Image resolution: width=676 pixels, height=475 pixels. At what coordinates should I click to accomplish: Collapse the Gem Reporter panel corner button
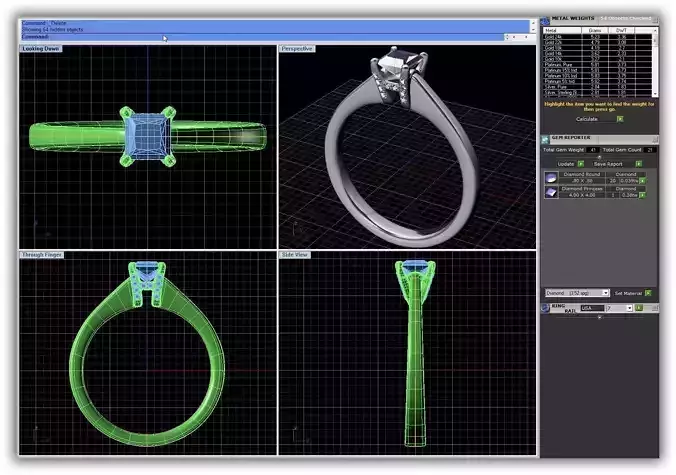point(655,139)
